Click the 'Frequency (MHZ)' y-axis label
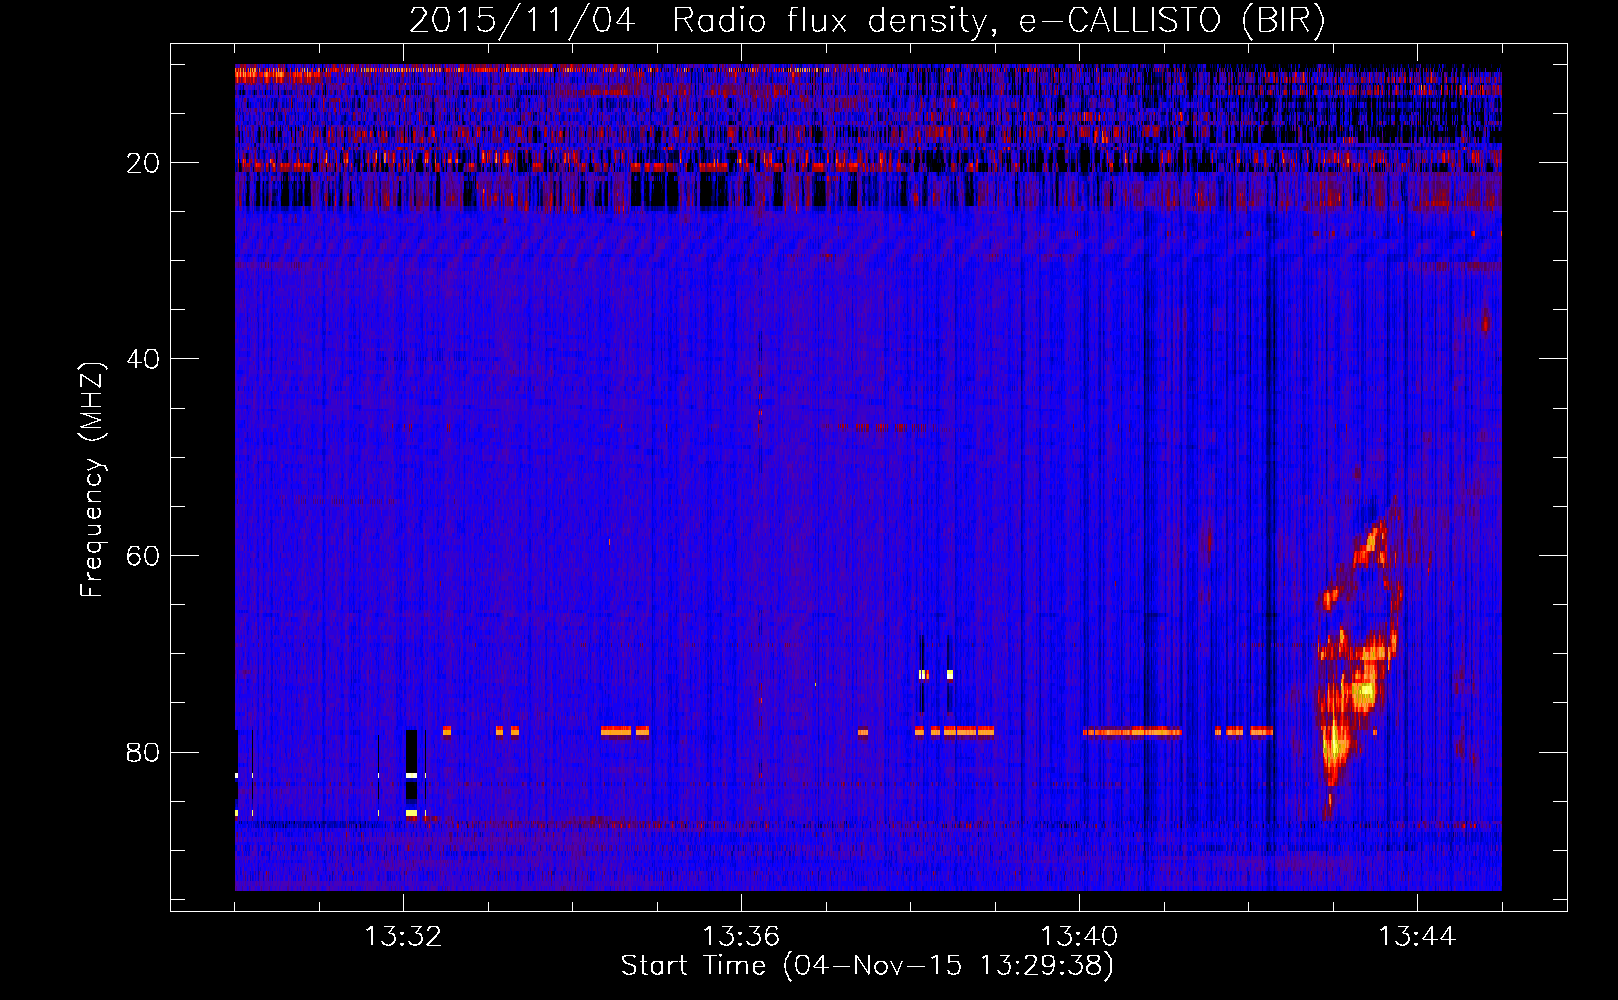Viewport: 1618px width, 1000px height. [x=91, y=480]
